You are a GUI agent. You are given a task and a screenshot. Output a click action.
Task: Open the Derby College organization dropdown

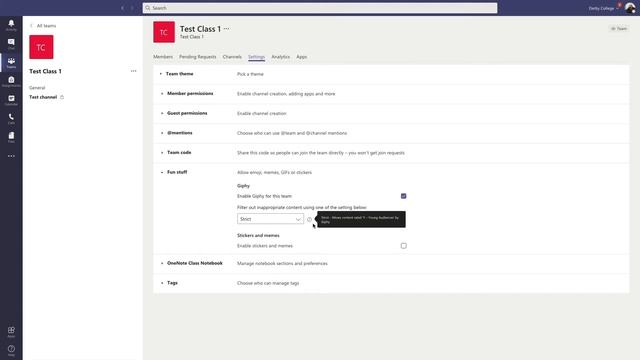pos(603,8)
